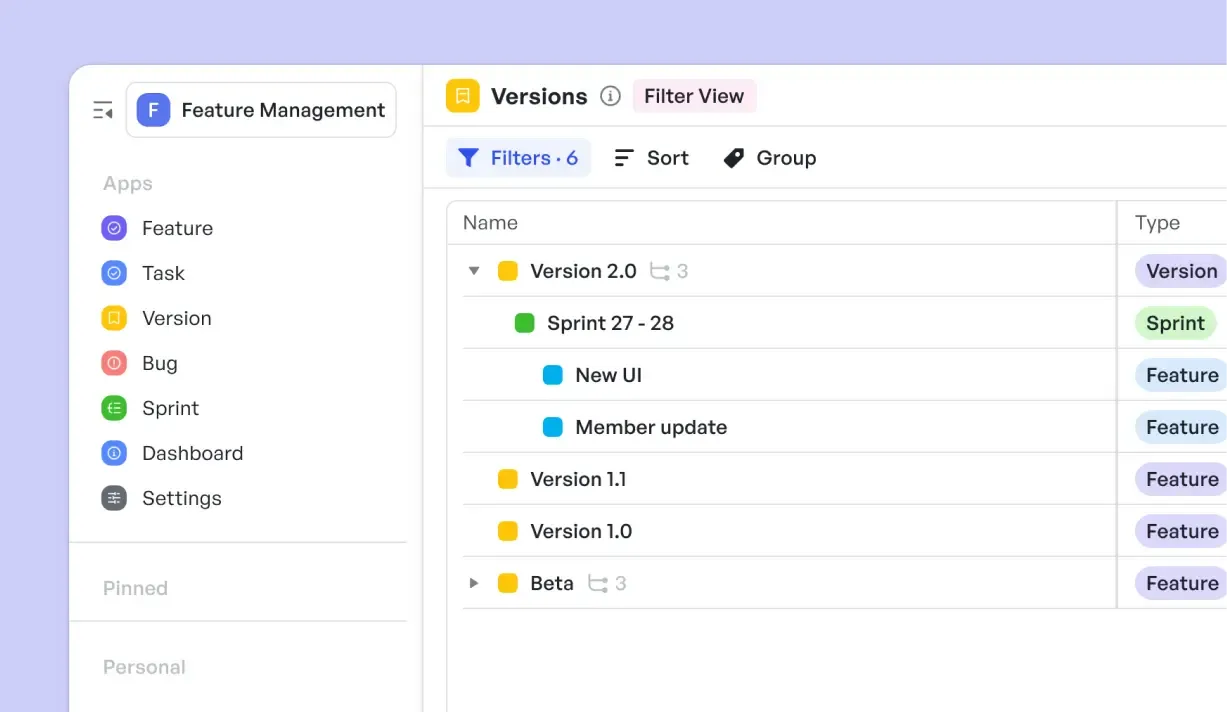Click the blue square beside Member update

click(553, 427)
